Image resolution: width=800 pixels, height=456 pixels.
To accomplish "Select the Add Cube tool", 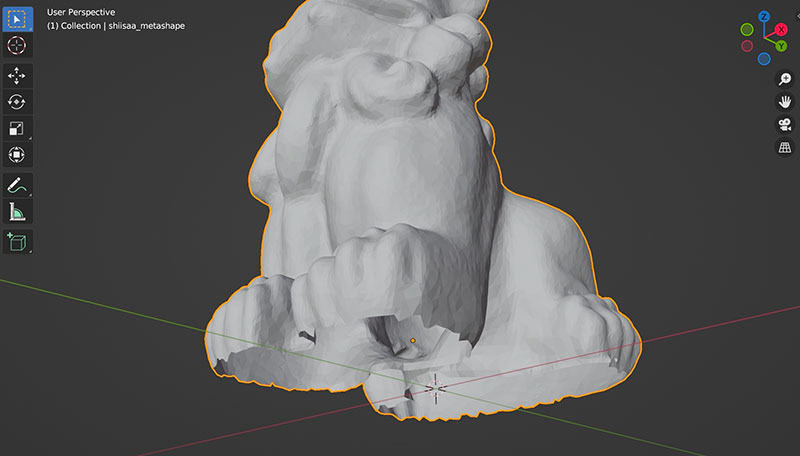I will (17, 242).
